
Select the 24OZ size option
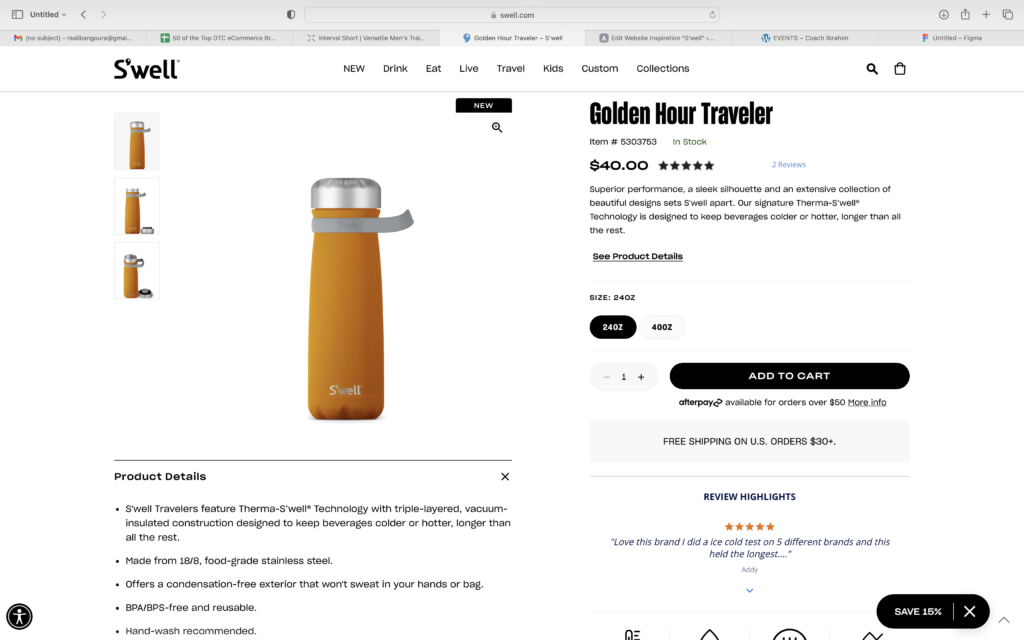tap(613, 327)
